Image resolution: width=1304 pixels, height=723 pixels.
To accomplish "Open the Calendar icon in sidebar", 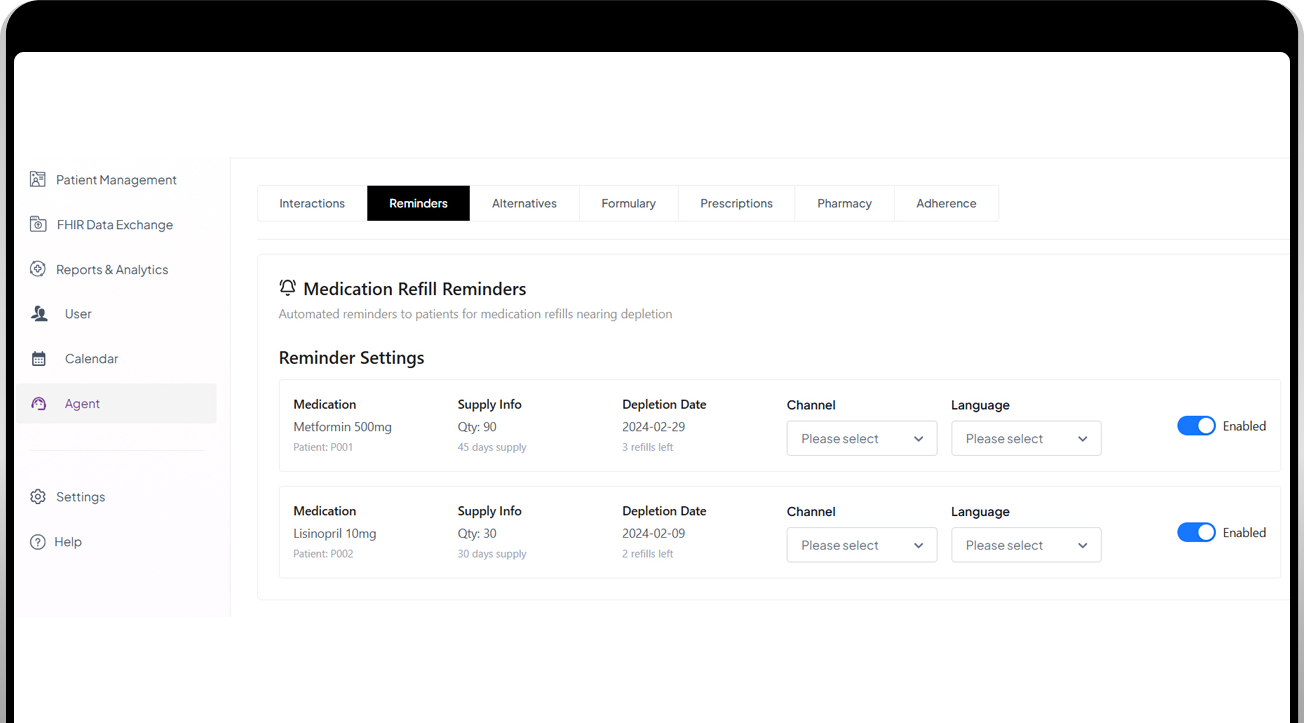I will pos(39,358).
